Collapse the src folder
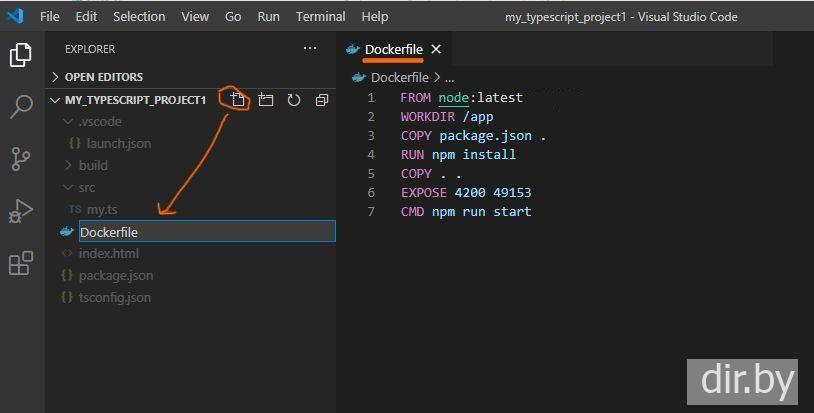 (86, 188)
